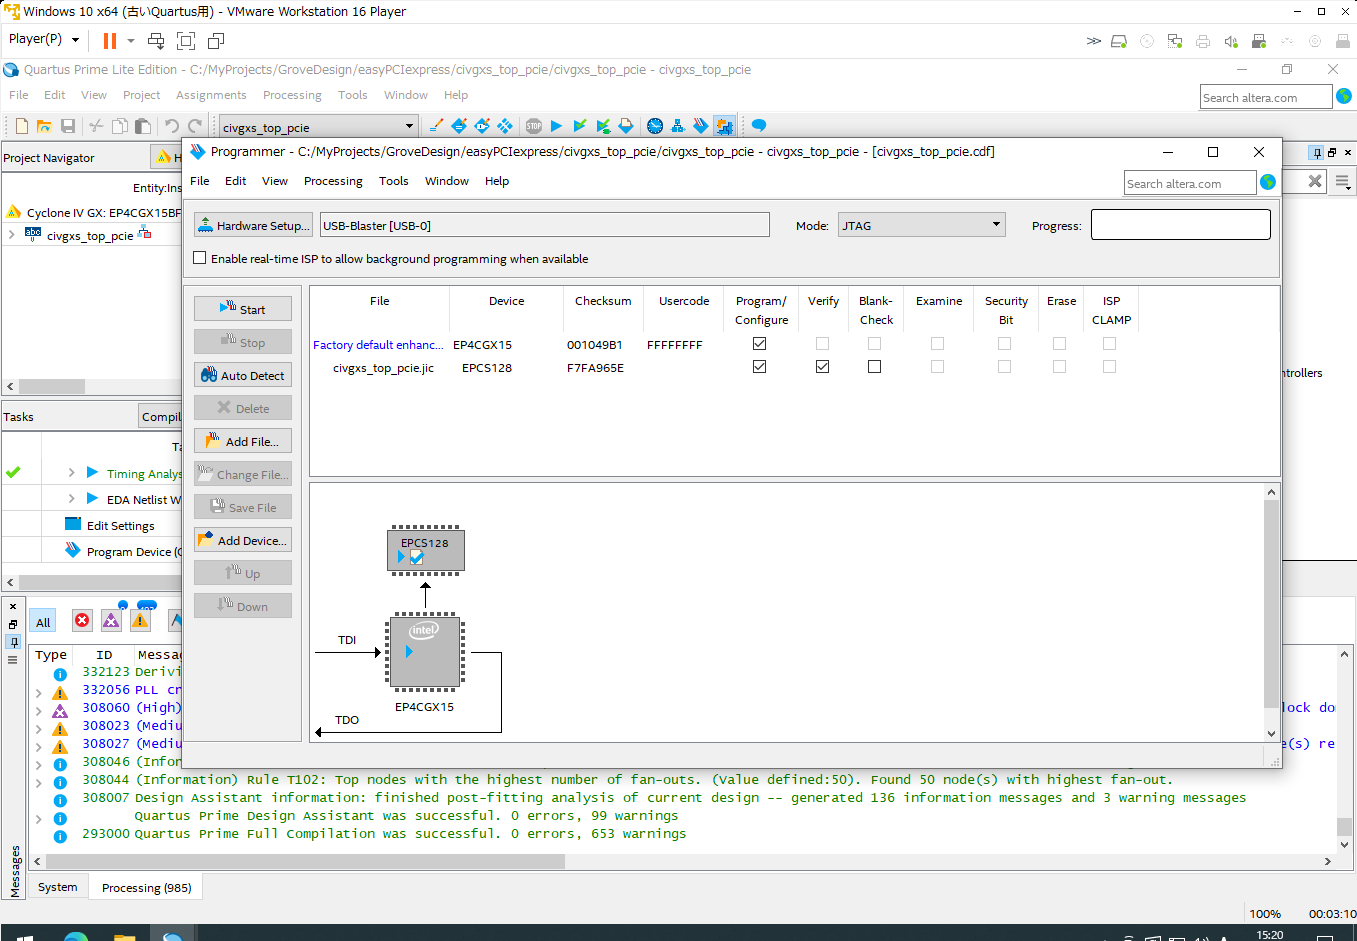Expand the Timing Analysis task

(71, 473)
